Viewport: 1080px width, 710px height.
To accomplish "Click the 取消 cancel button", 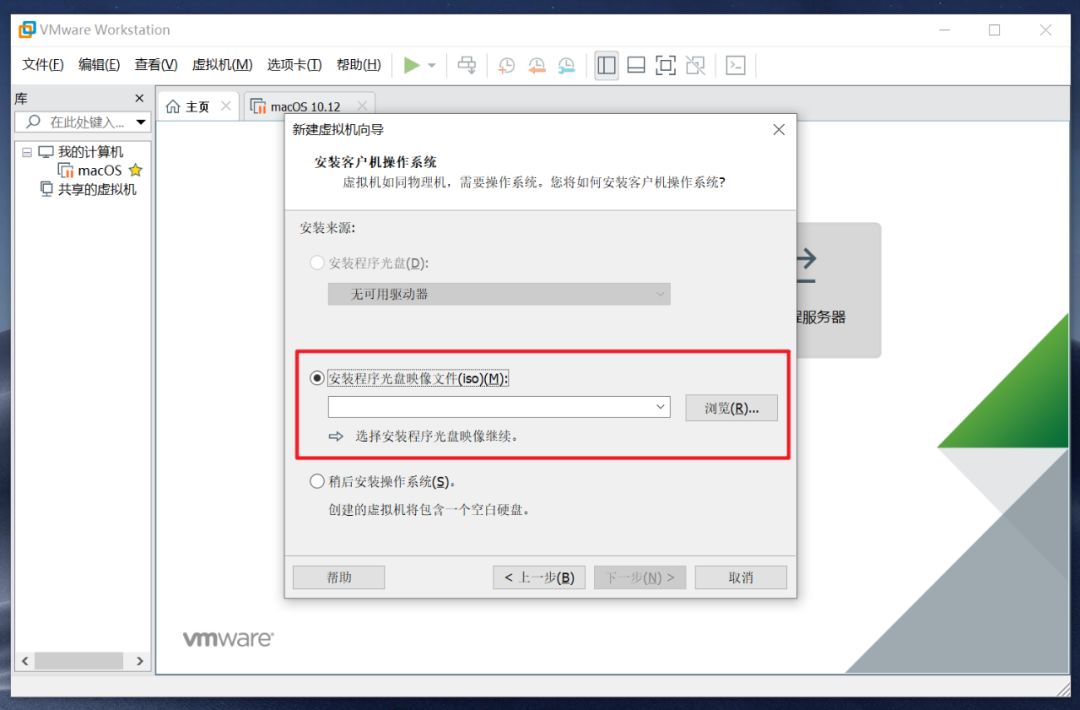I will (741, 577).
